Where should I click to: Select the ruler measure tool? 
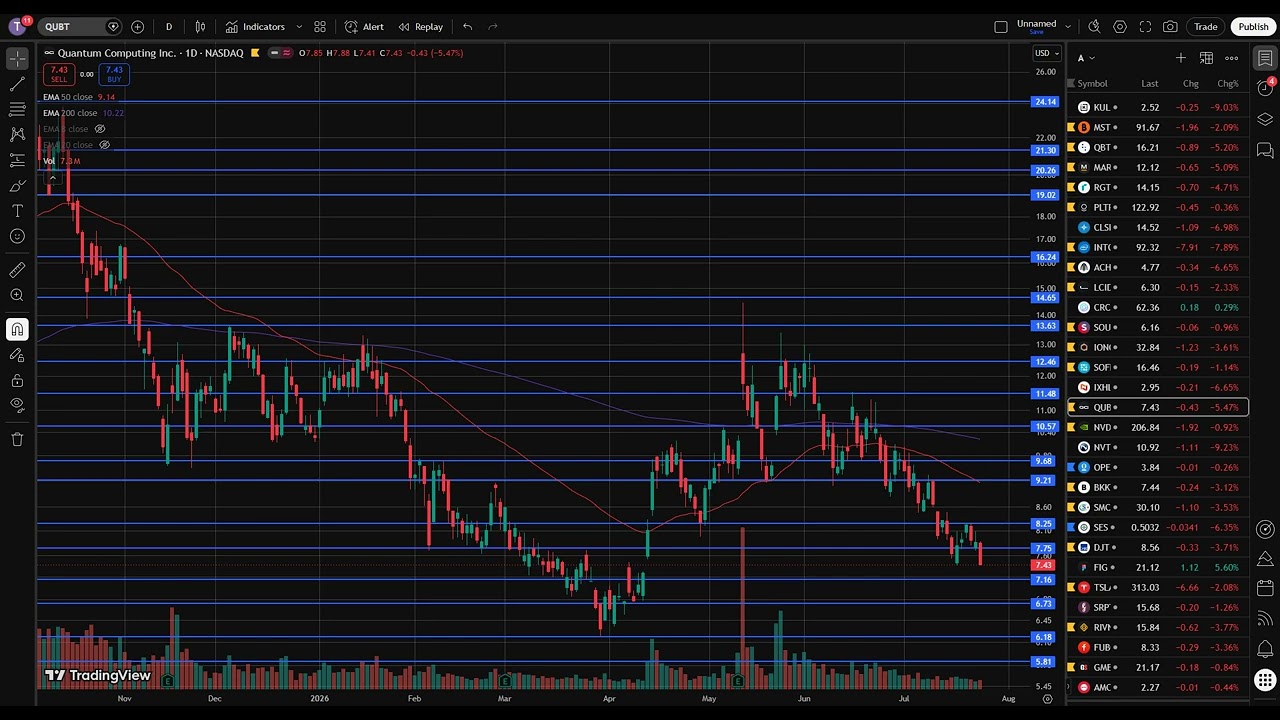pos(17,270)
